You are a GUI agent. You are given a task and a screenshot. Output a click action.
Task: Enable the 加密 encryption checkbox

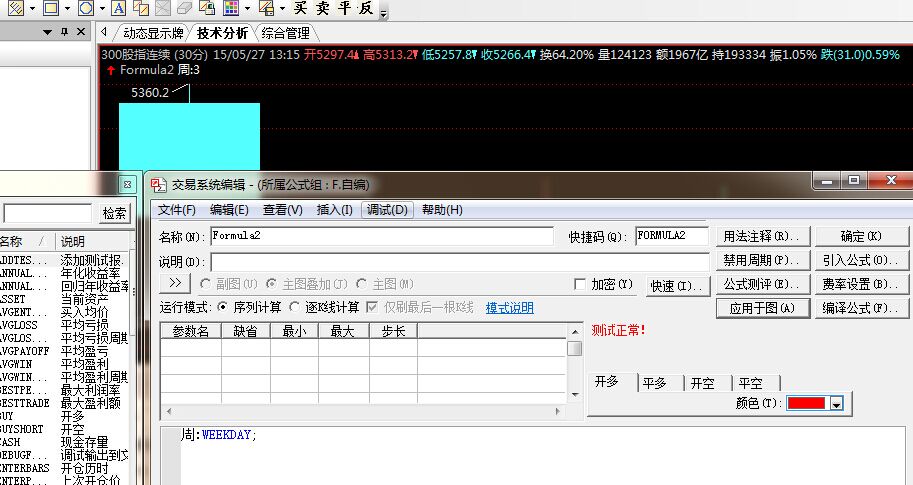(x=580, y=285)
